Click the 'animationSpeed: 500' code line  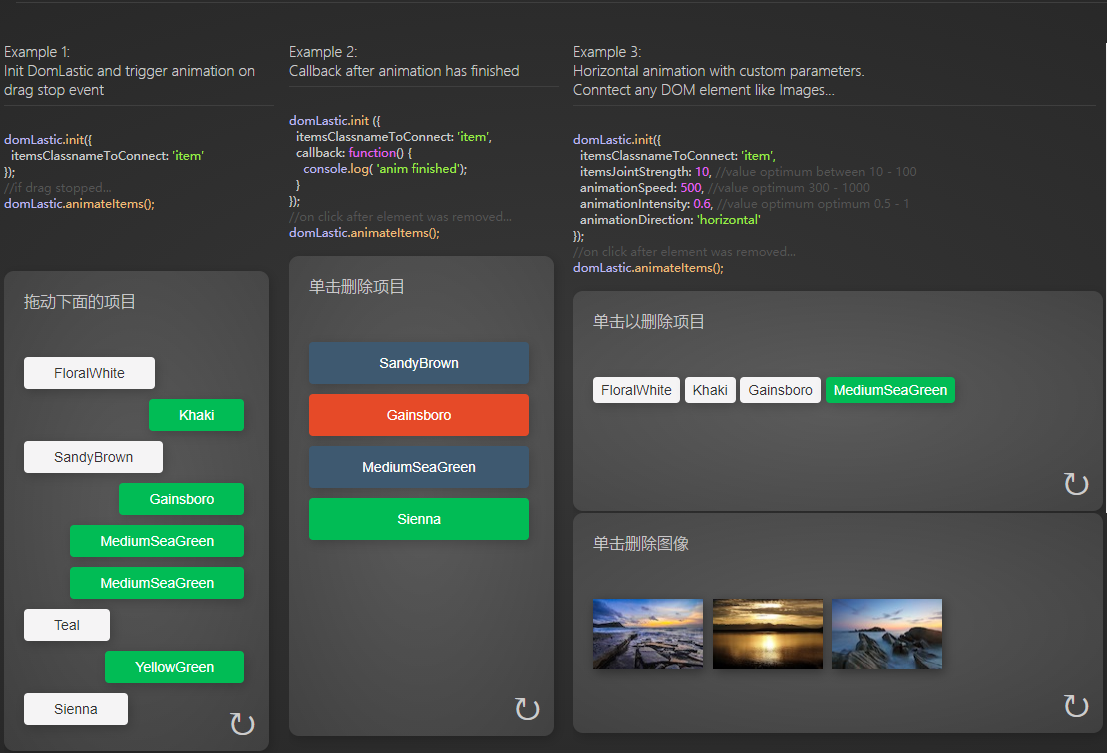click(x=641, y=188)
